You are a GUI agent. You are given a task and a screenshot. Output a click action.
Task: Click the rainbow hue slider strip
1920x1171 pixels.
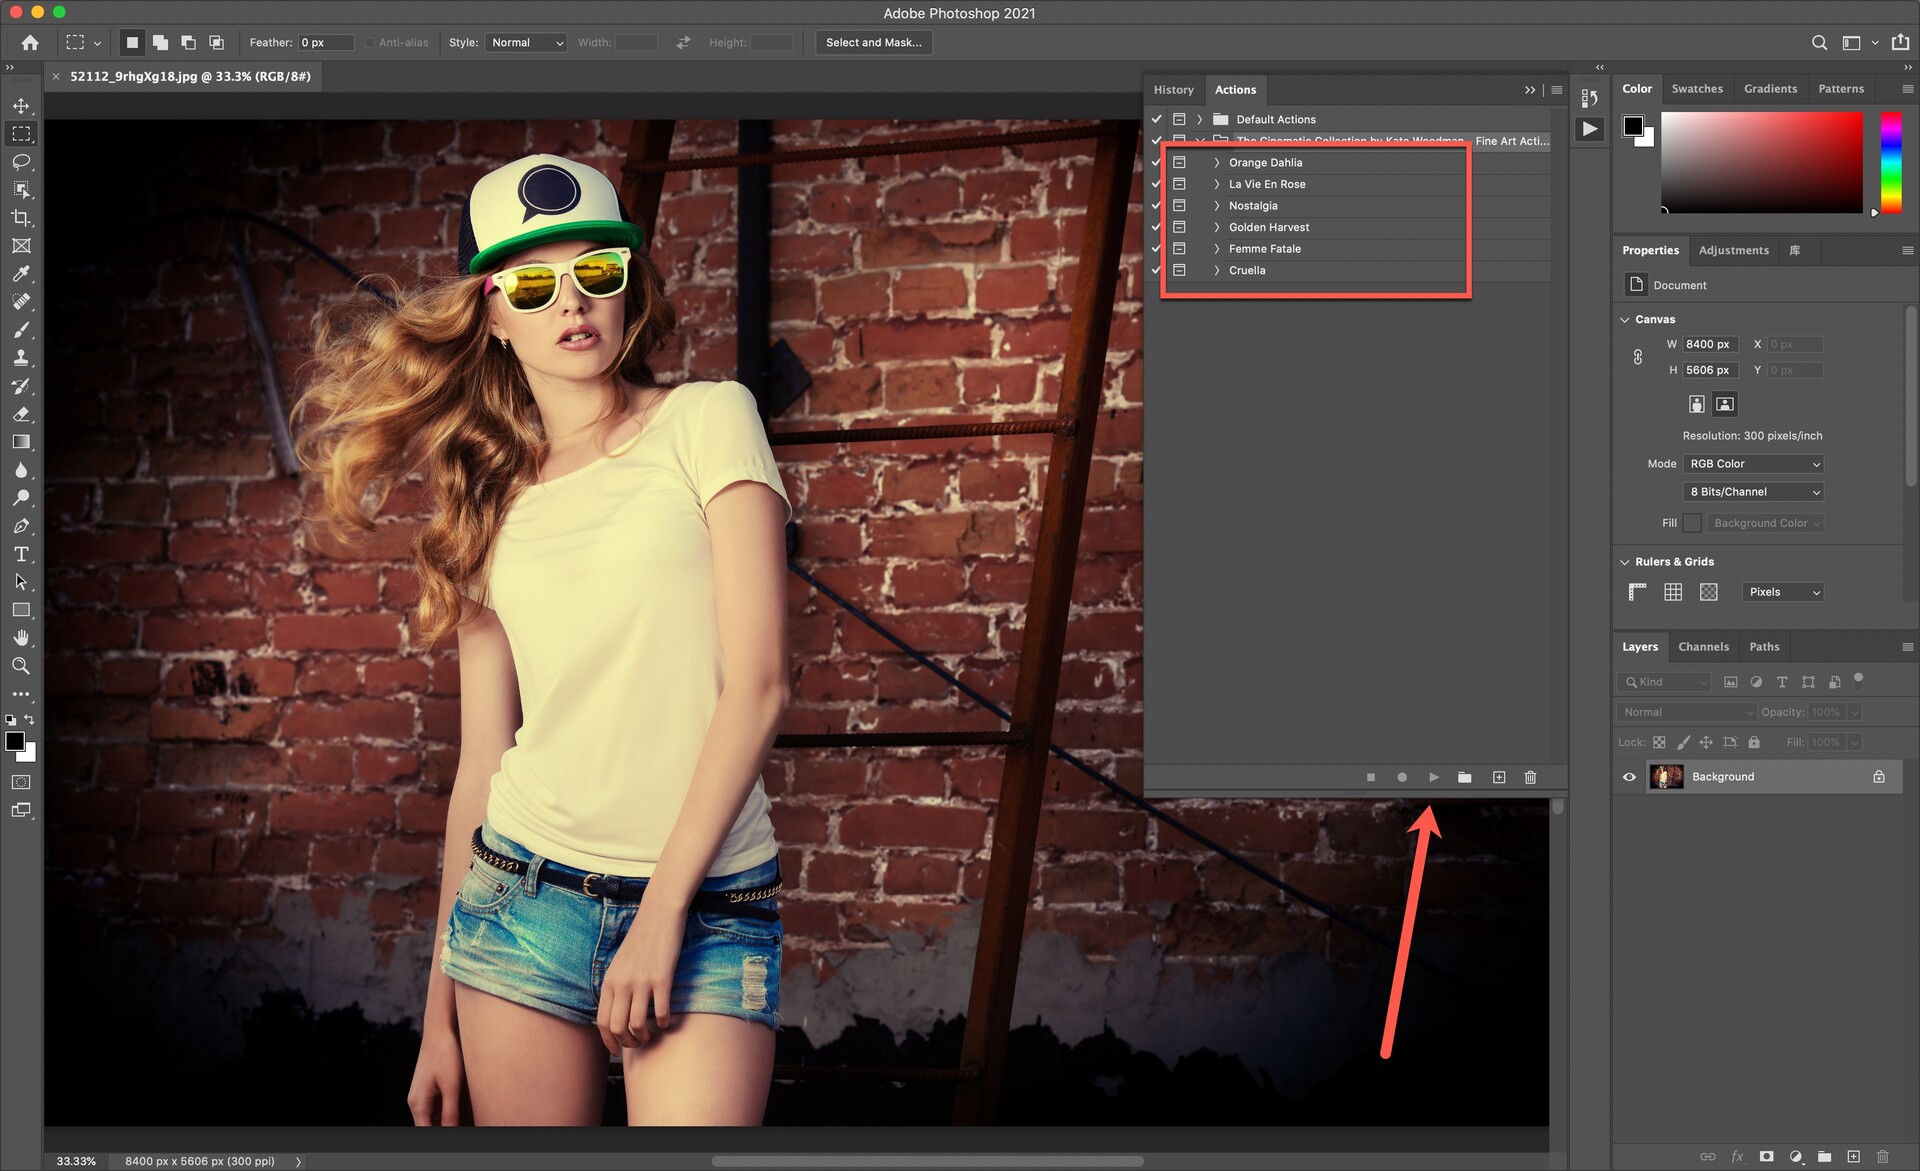coord(1890,161)
